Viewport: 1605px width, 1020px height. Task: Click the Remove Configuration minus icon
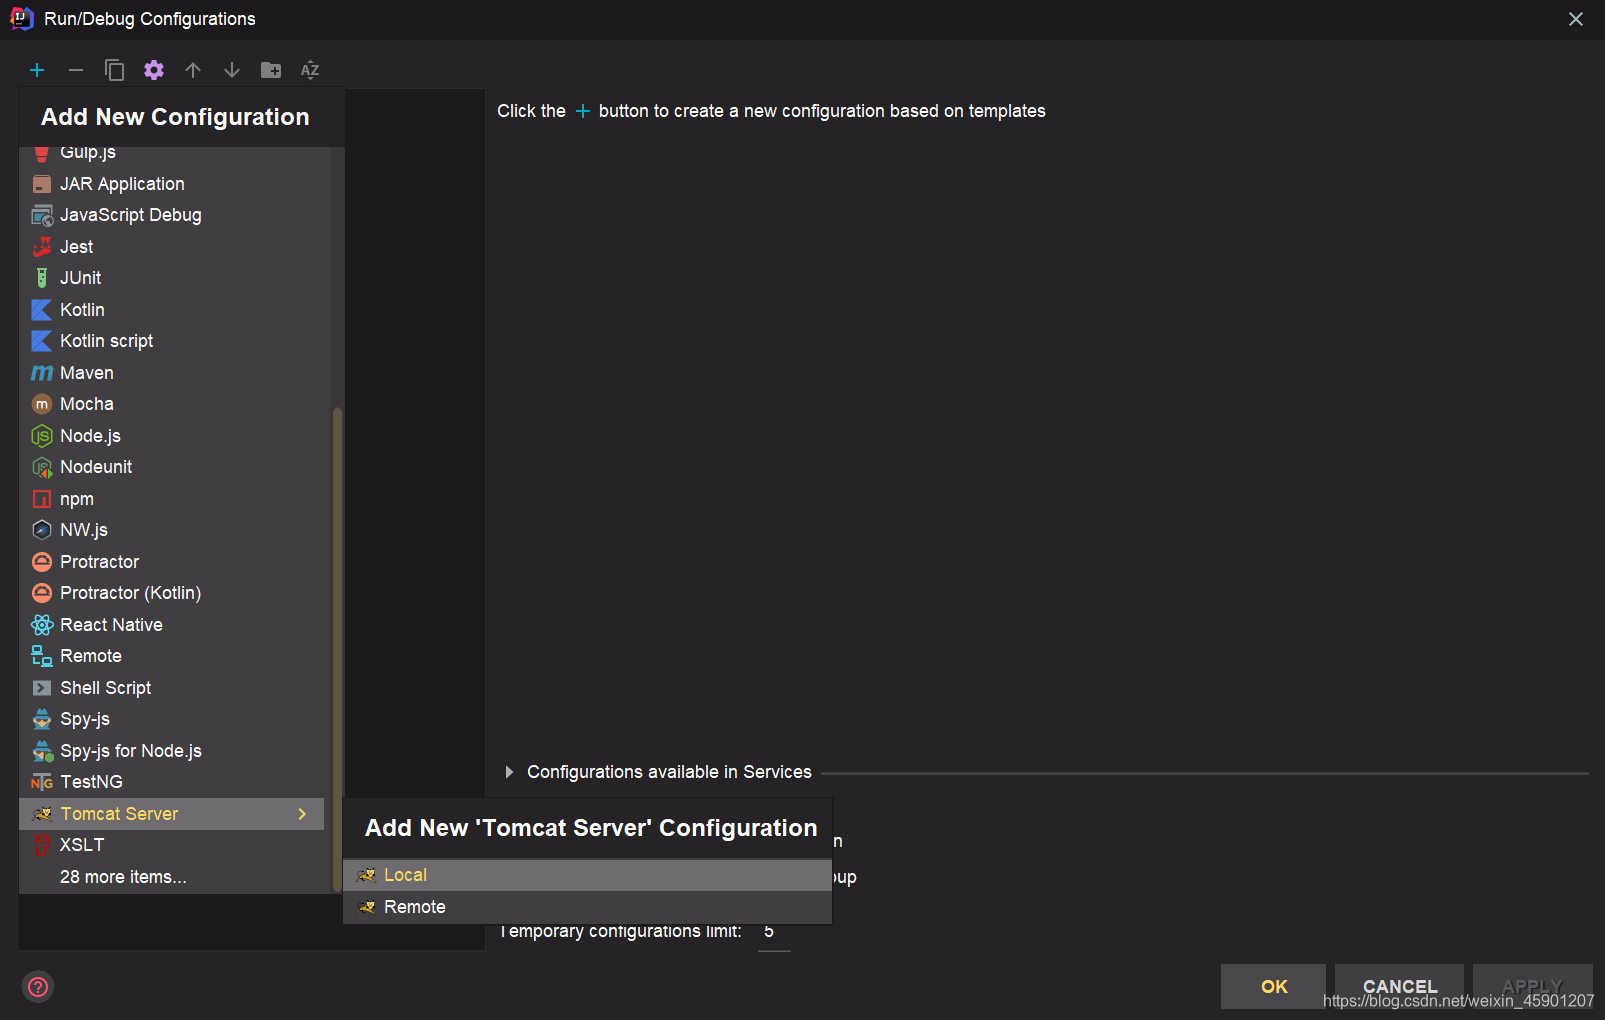point(75,70)
